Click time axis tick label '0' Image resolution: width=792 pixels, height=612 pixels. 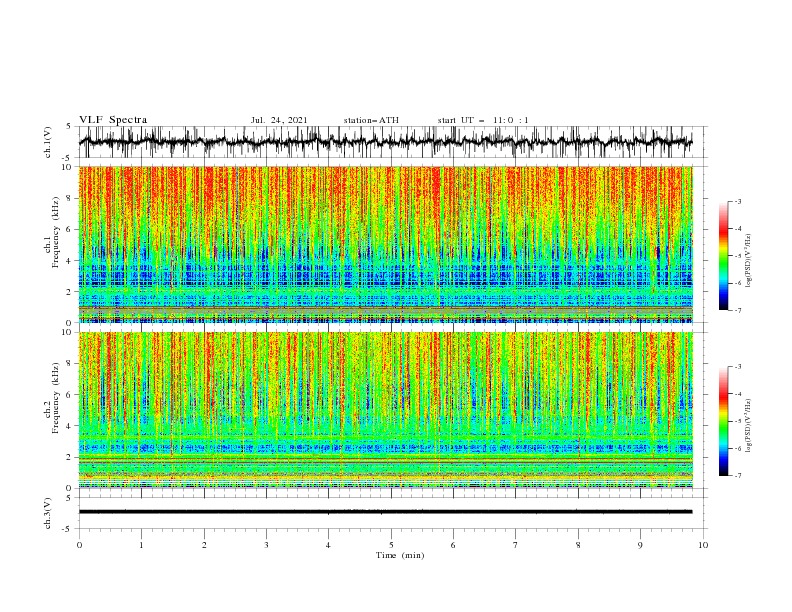tap(79, 545)
